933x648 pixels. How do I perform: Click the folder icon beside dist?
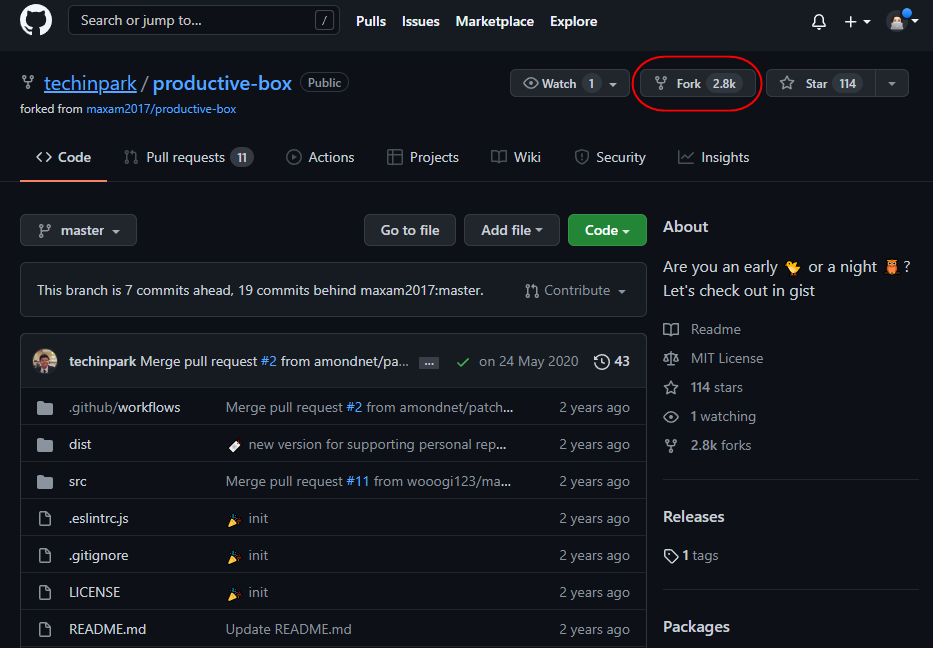point(45,445)
